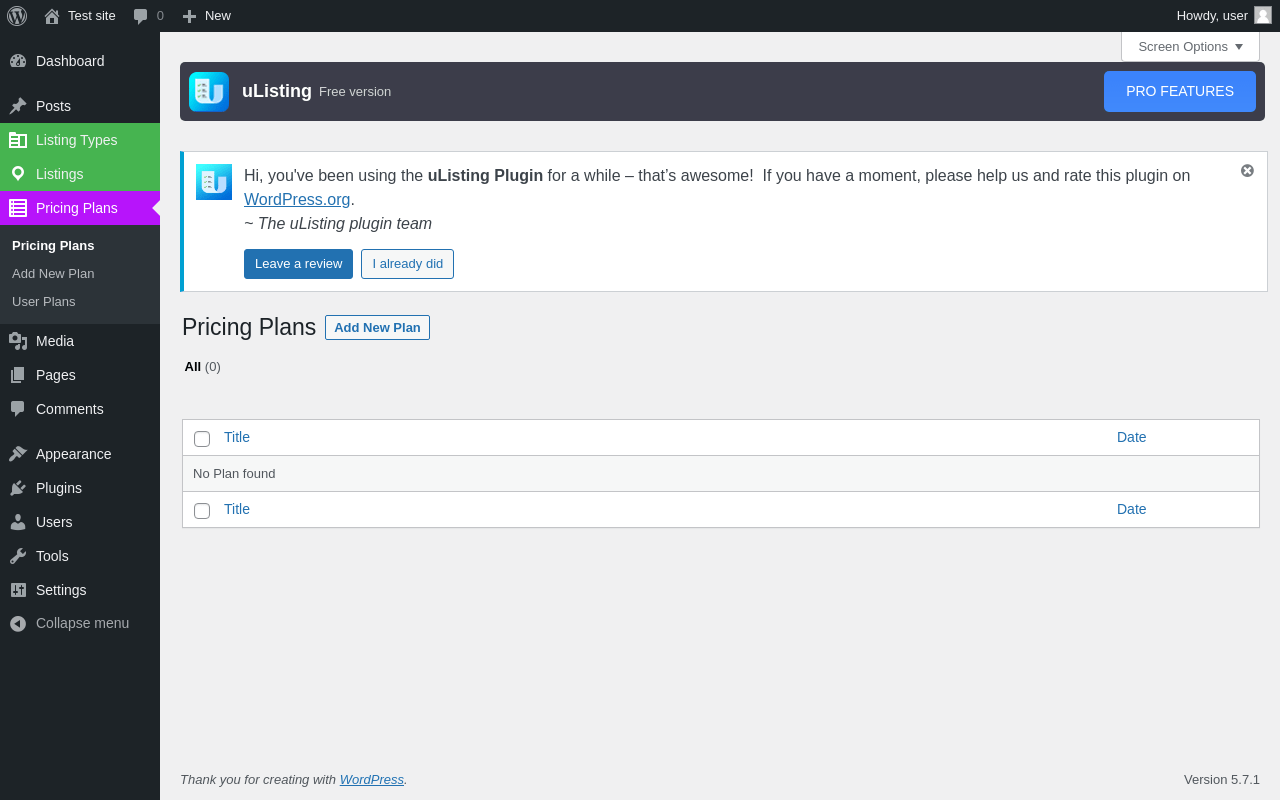This screenshot has height=800, width=1280.
Task: Click the plus New icon
Action: tap(189, 16)
